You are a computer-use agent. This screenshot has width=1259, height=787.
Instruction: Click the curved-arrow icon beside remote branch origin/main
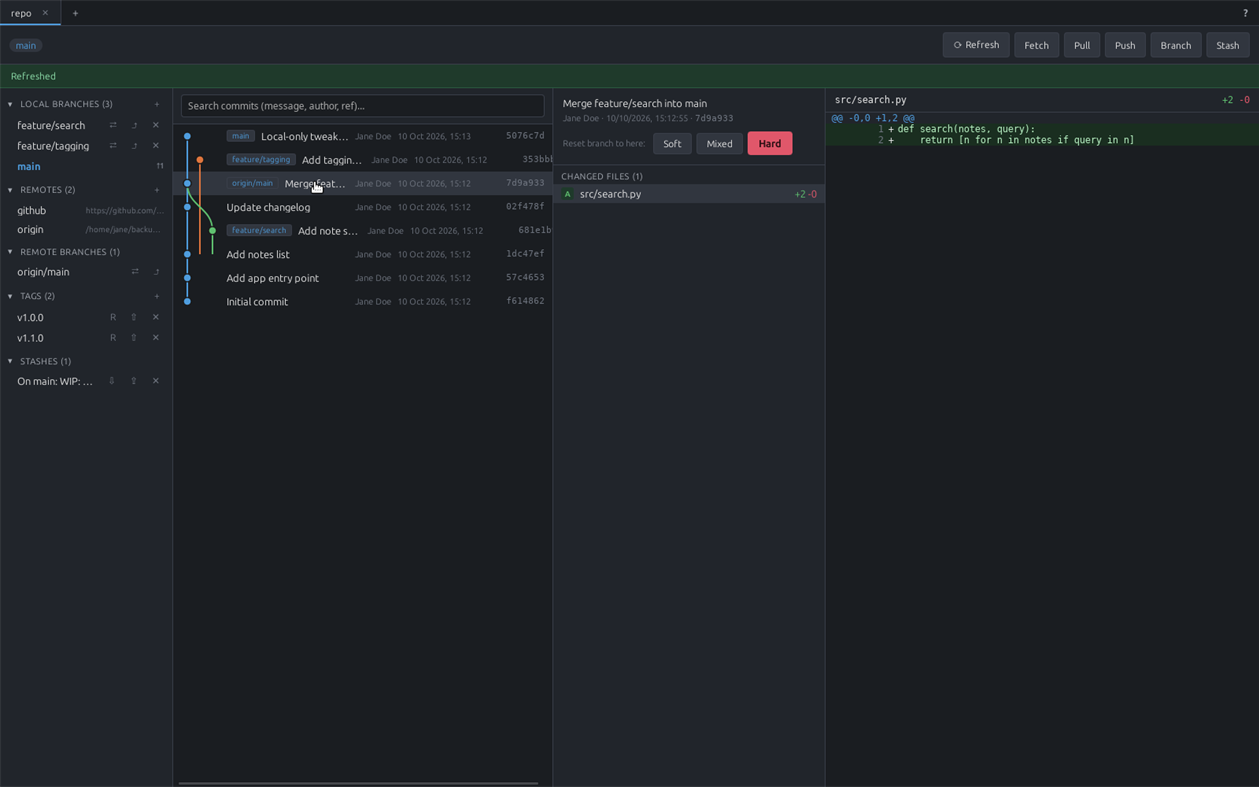(156, 272)
